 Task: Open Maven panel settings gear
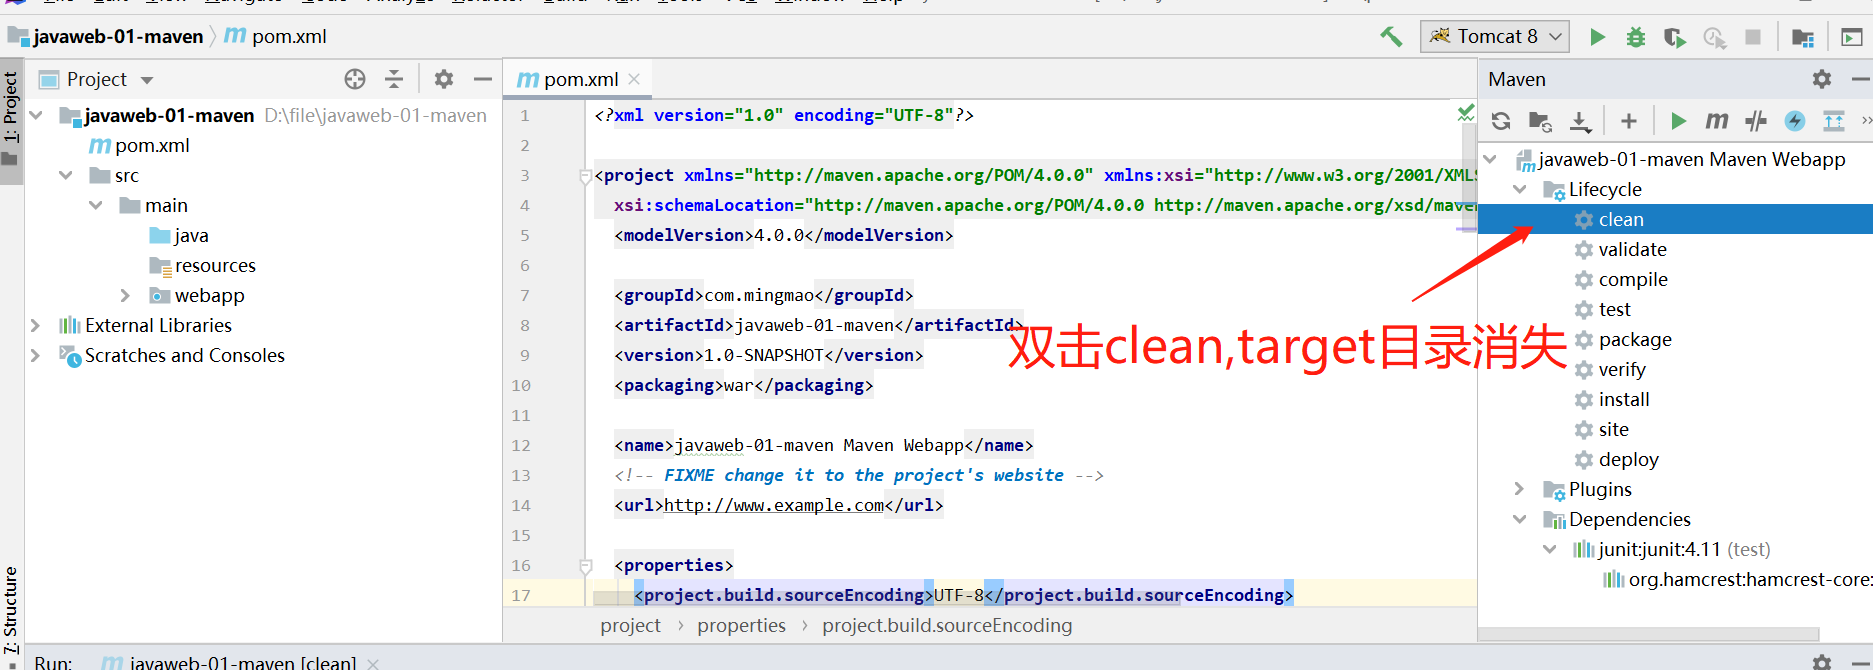1822,79
